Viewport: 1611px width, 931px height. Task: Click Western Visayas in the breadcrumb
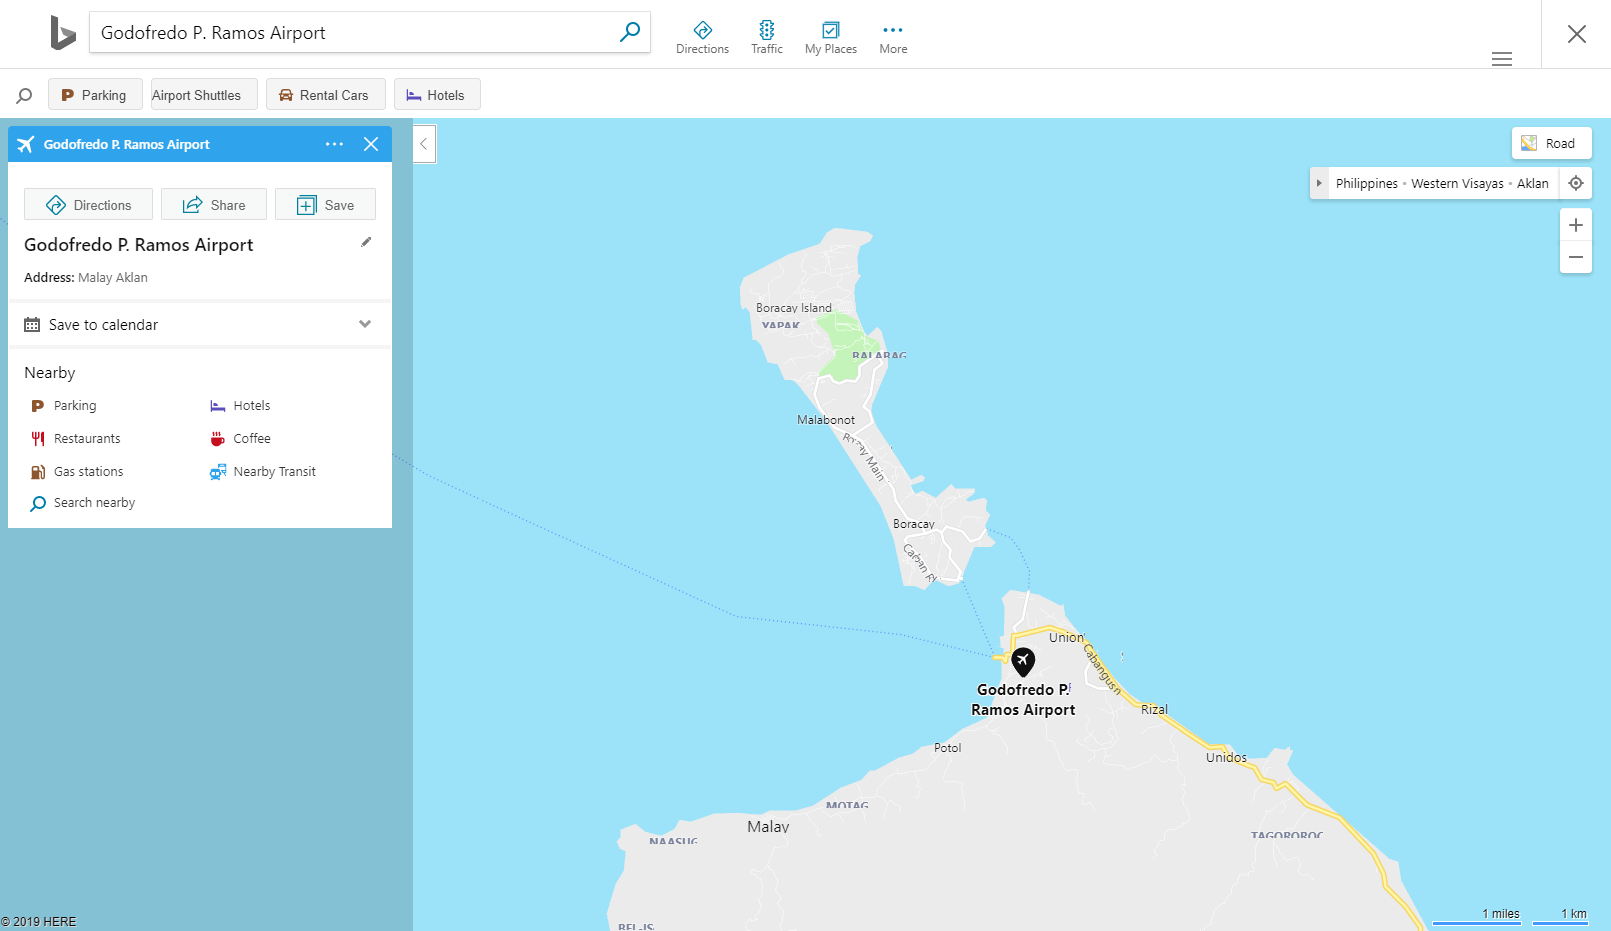pyautogui.click(x=1457, y=183)
